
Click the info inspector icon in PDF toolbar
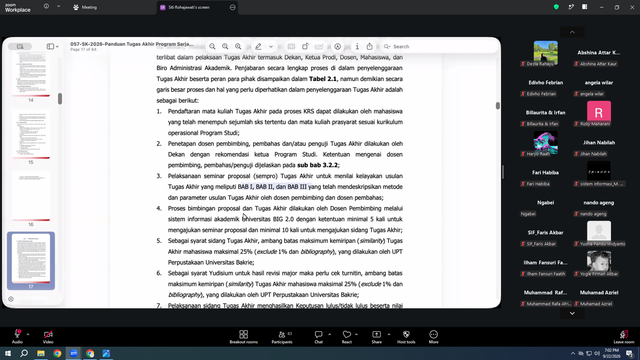[357, 47]
